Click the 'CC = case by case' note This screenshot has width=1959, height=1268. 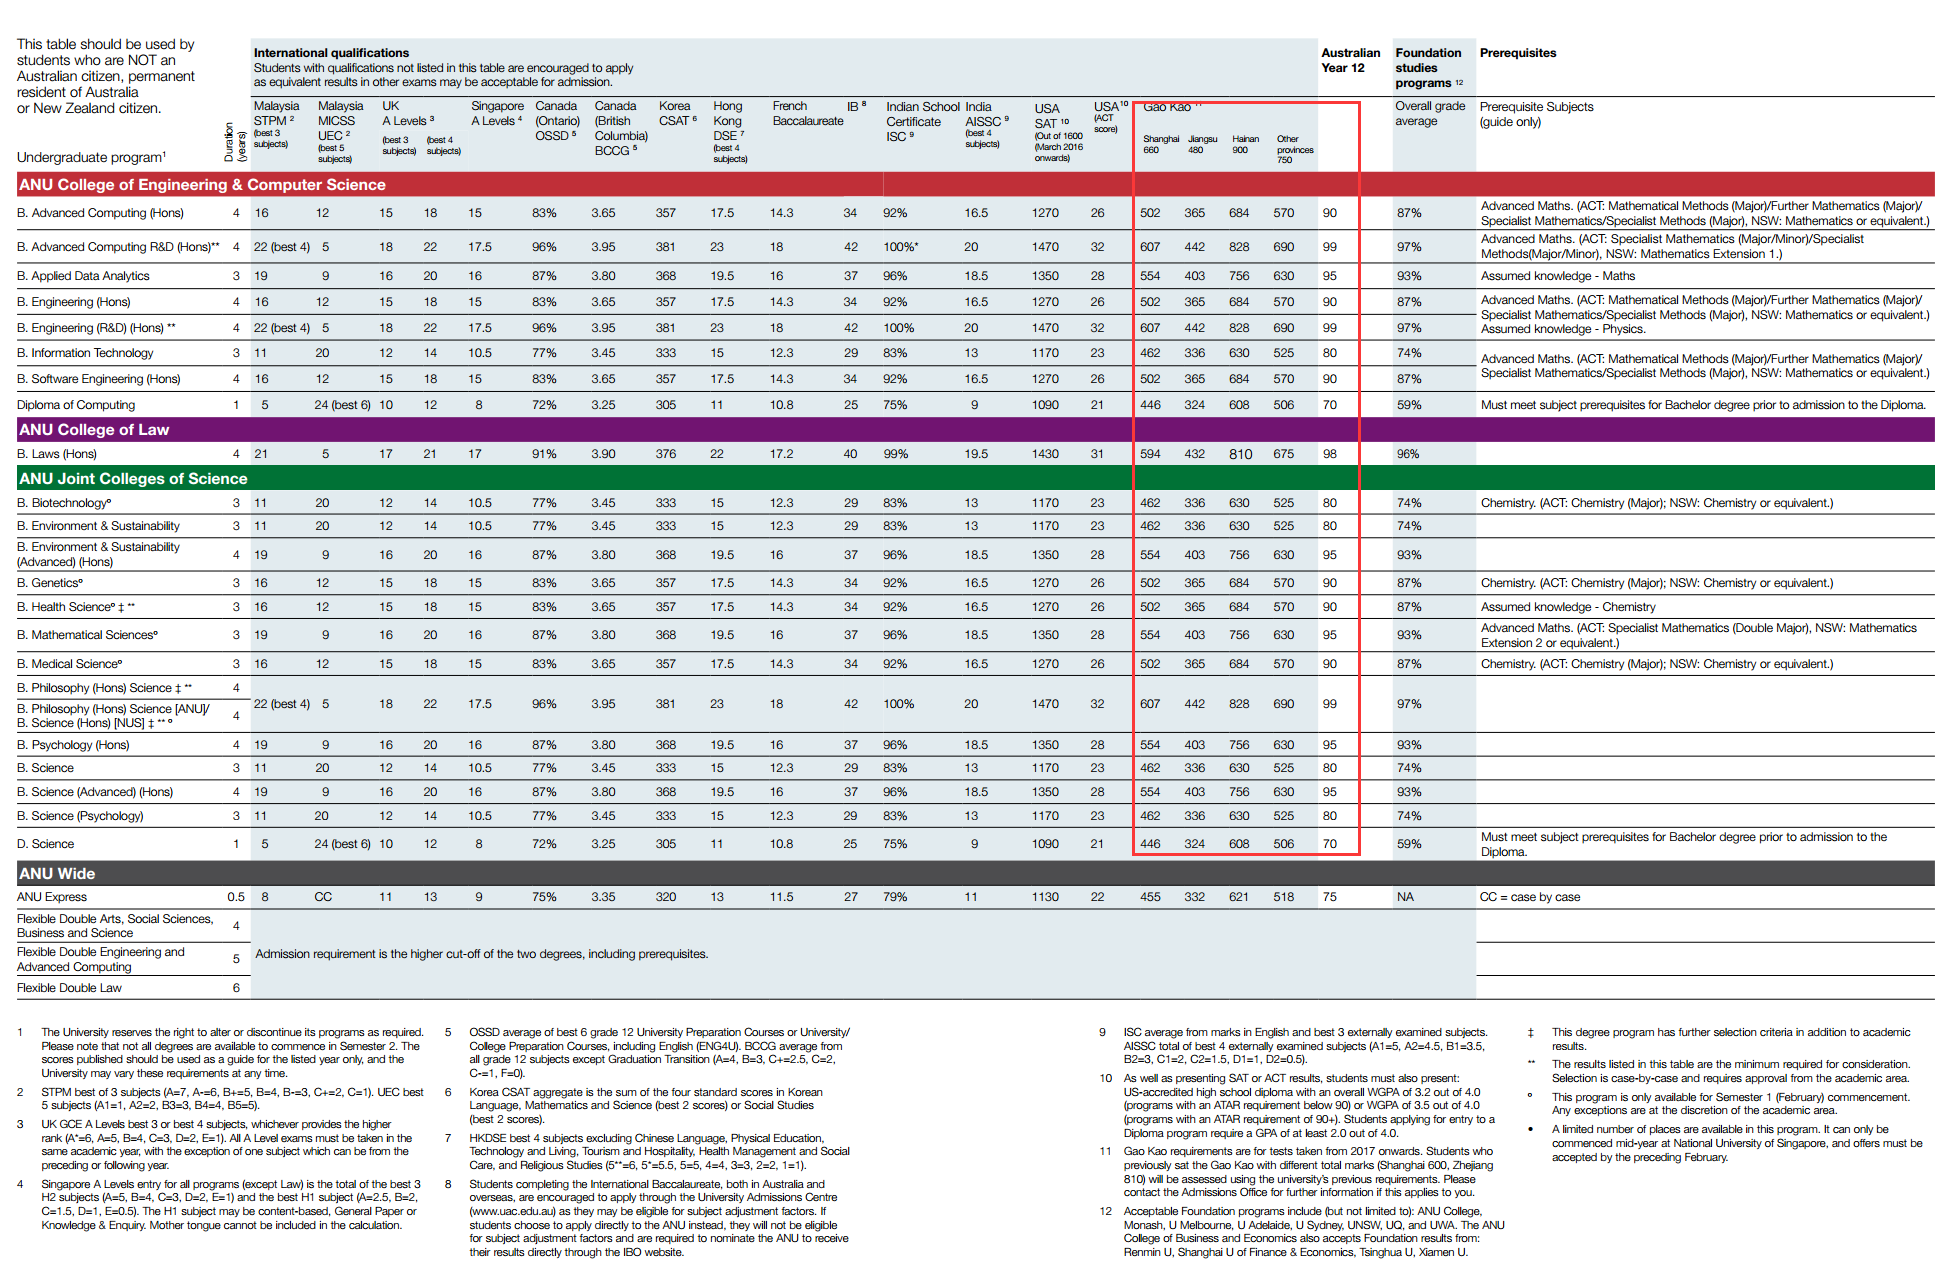1529,897
